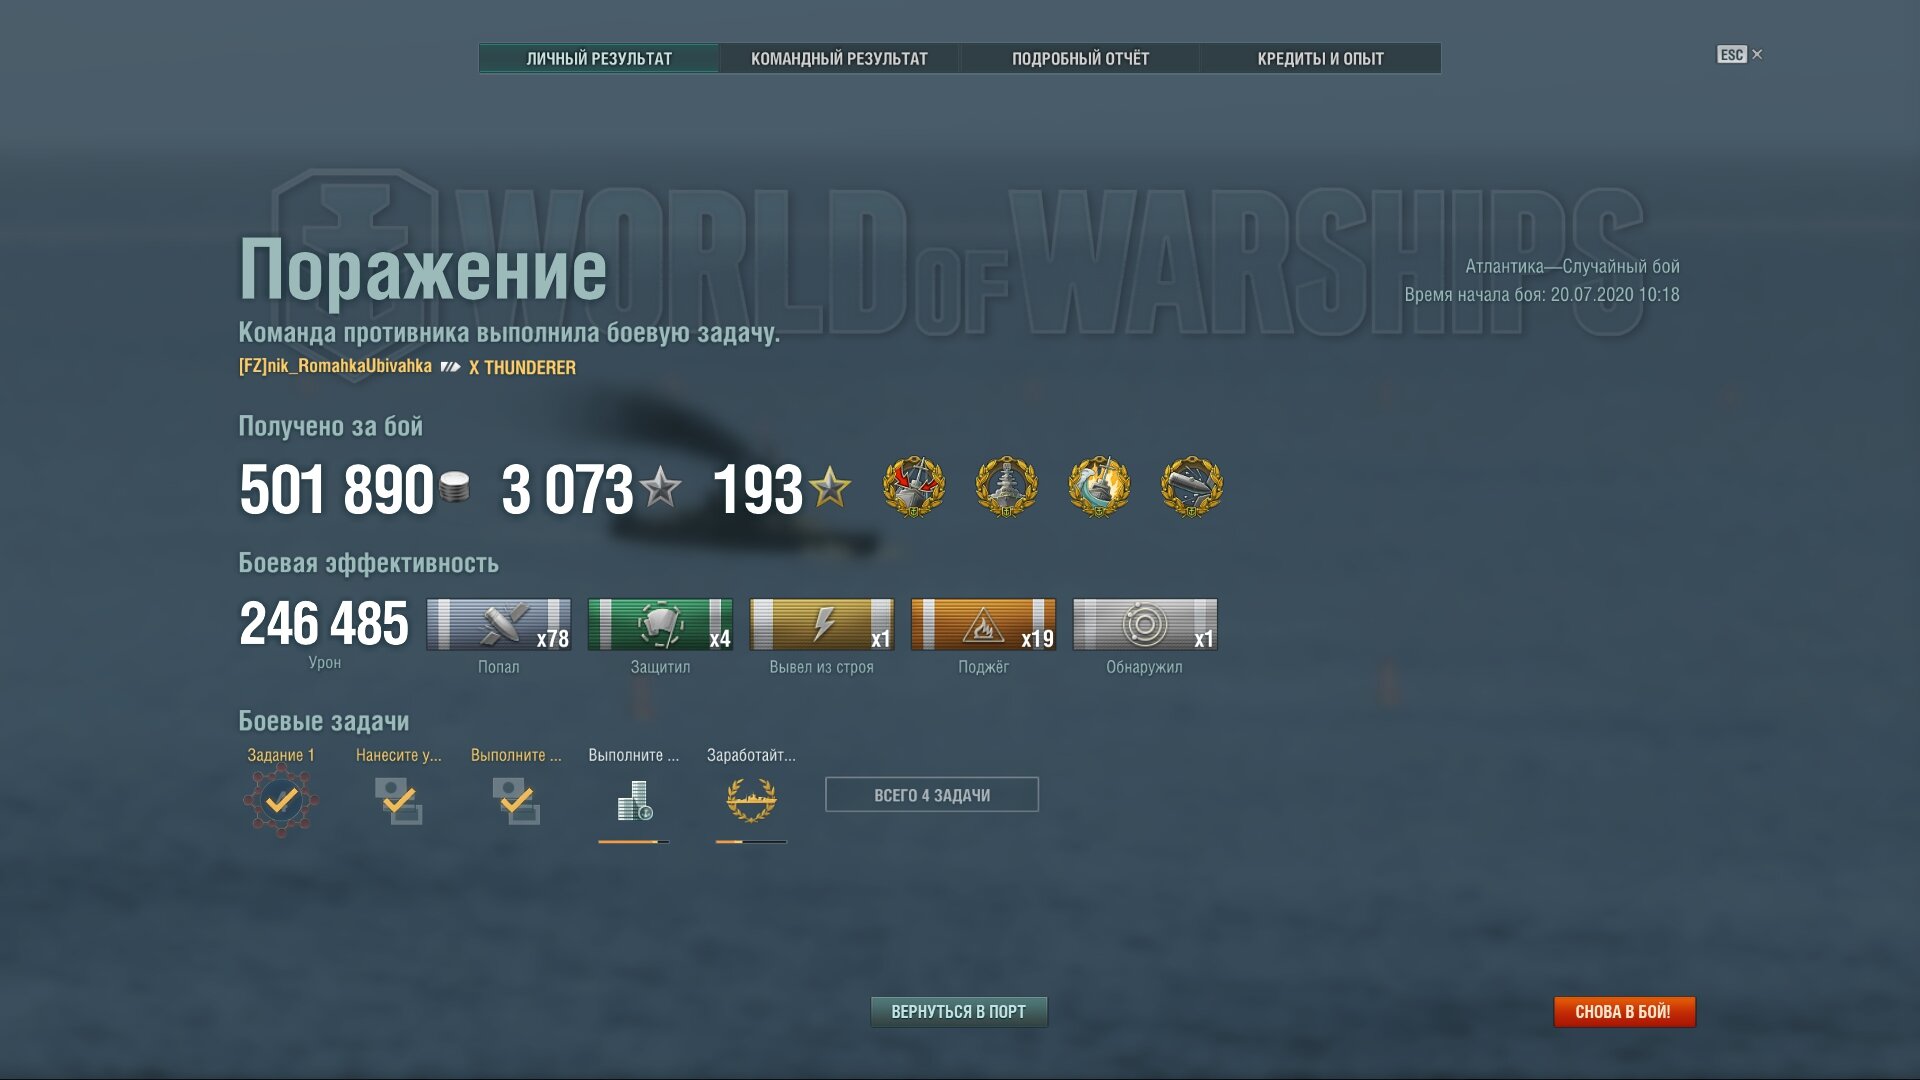This screenshot has height=1080, width=1920.
Task: Open the Подробный отчёт tab
Action: 1080,58
